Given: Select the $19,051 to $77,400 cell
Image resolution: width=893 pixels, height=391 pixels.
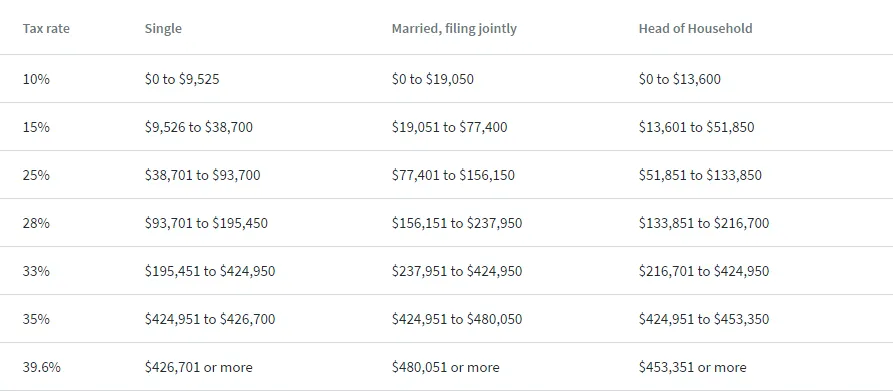Looking at the screenshot, I should click(449, 127).
